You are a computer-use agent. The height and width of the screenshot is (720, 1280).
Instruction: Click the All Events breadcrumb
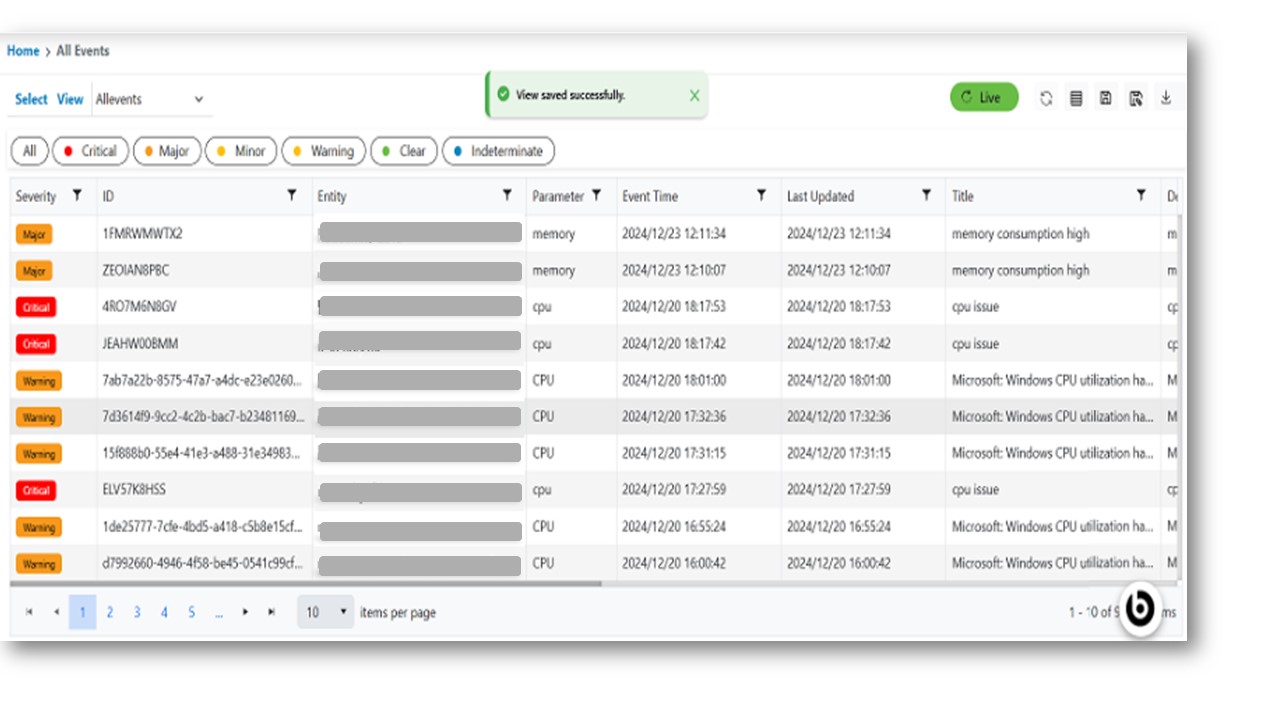83,51
